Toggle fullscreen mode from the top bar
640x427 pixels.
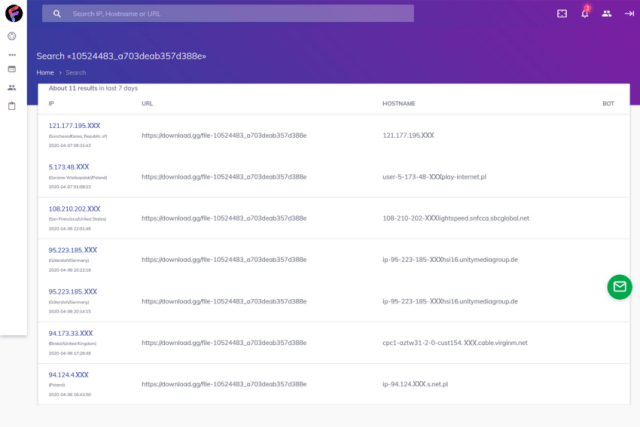click(x=562, y=14)
